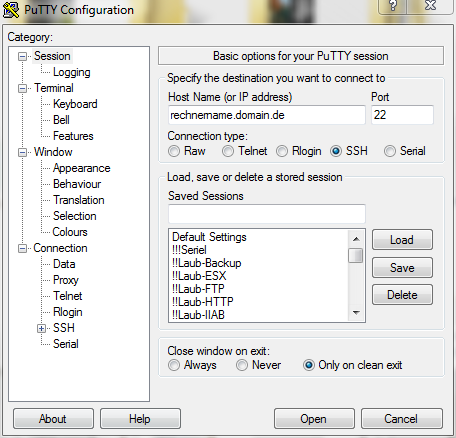Select the !!Laub-FTP saved session

coord(198,289)
